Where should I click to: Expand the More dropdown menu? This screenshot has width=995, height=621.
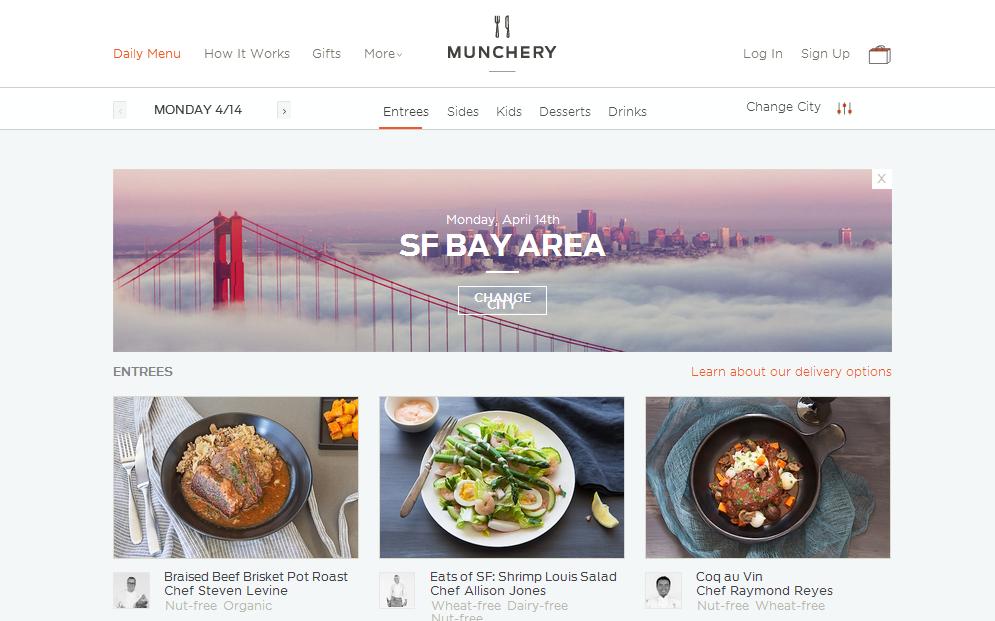click(383, 54)
